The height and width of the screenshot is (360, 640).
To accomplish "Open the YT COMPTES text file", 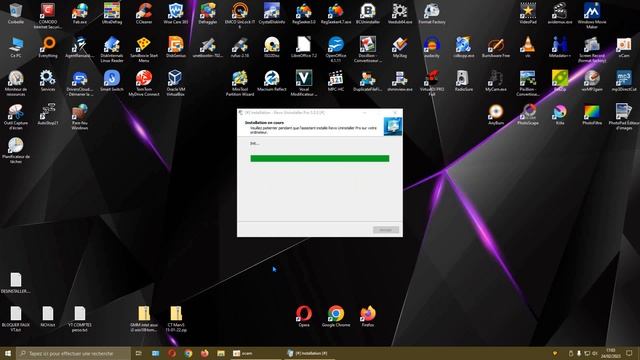I will 80,318.
